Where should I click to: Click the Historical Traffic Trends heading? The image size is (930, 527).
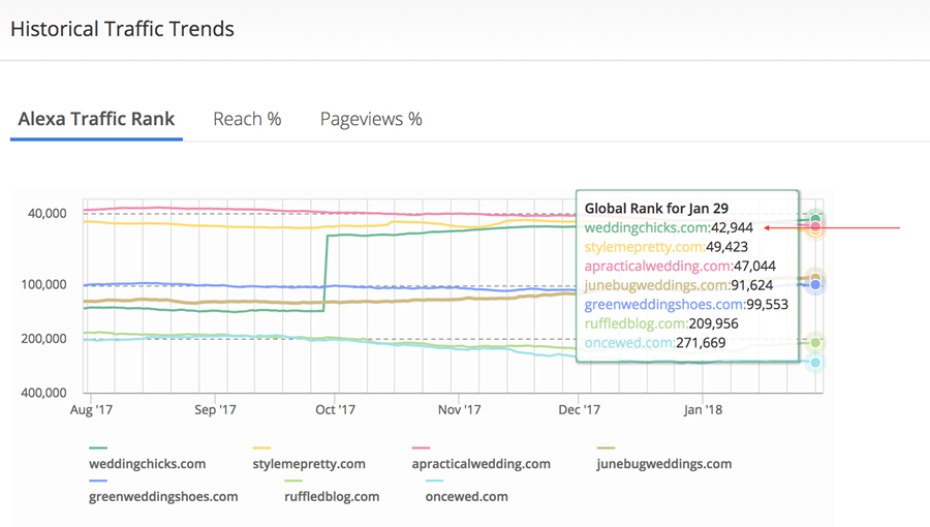[x=122, y=29]
